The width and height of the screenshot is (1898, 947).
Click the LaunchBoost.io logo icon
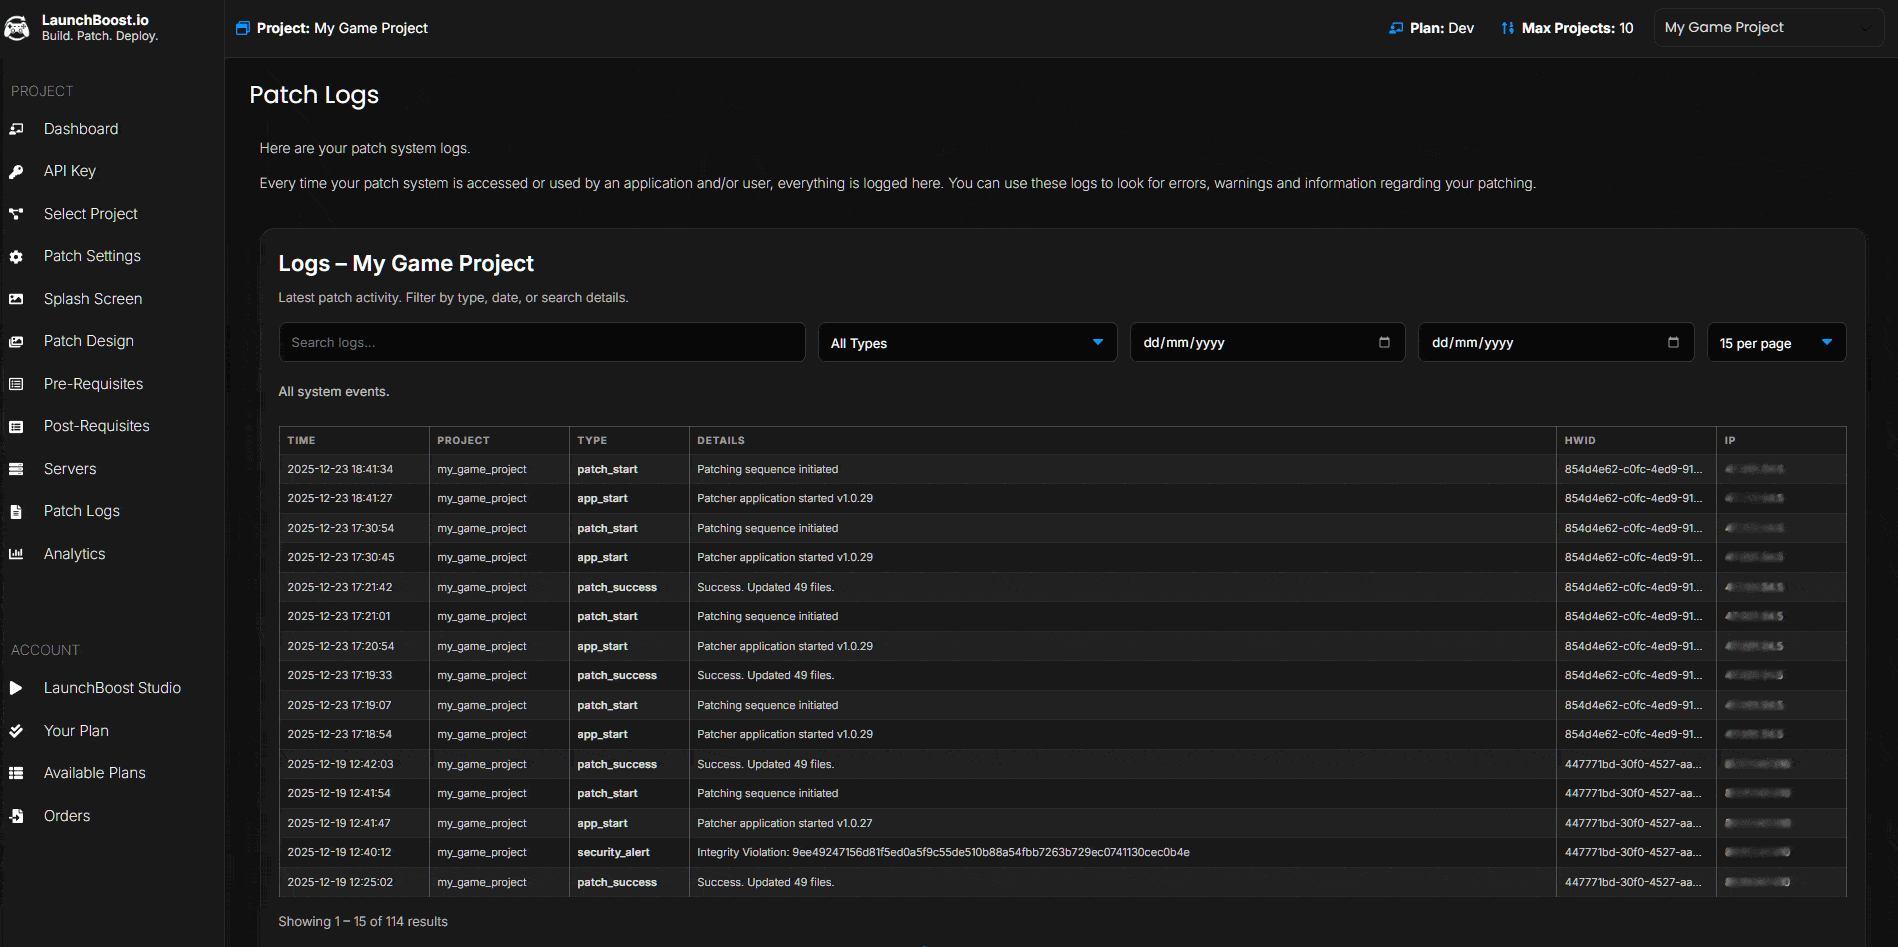[x=17, y=28]
